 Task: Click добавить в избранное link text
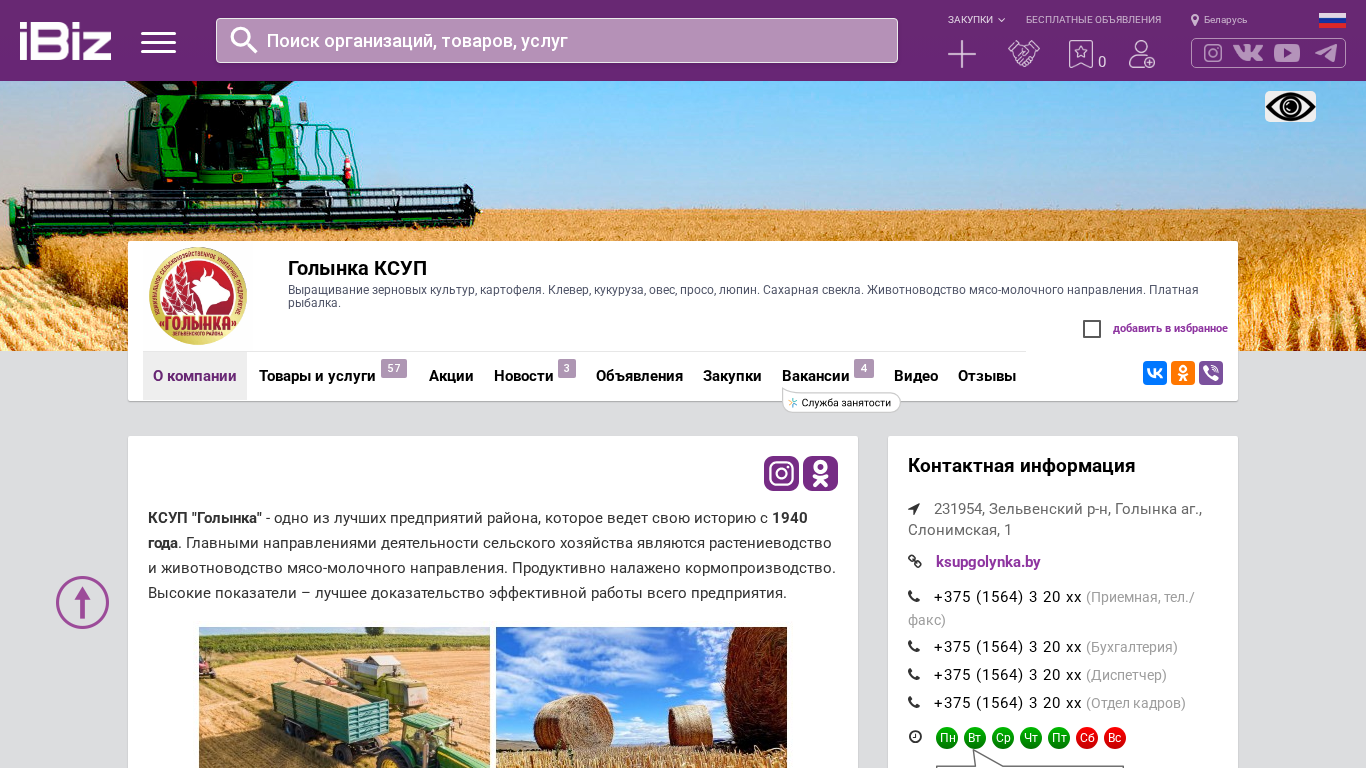click(1170, 329)
